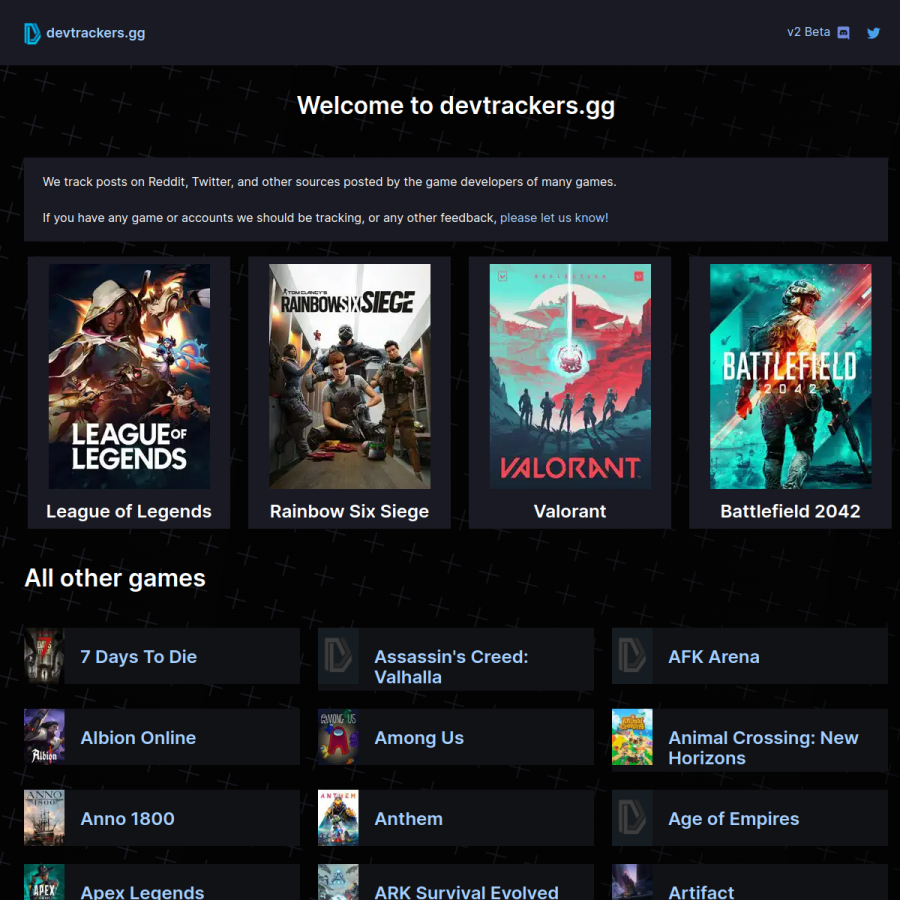Image resolution: width=900 pixels, height=900 pixels.
Task: Open the 7 Days To Die tracker
Action: click(x=138, y=657)
